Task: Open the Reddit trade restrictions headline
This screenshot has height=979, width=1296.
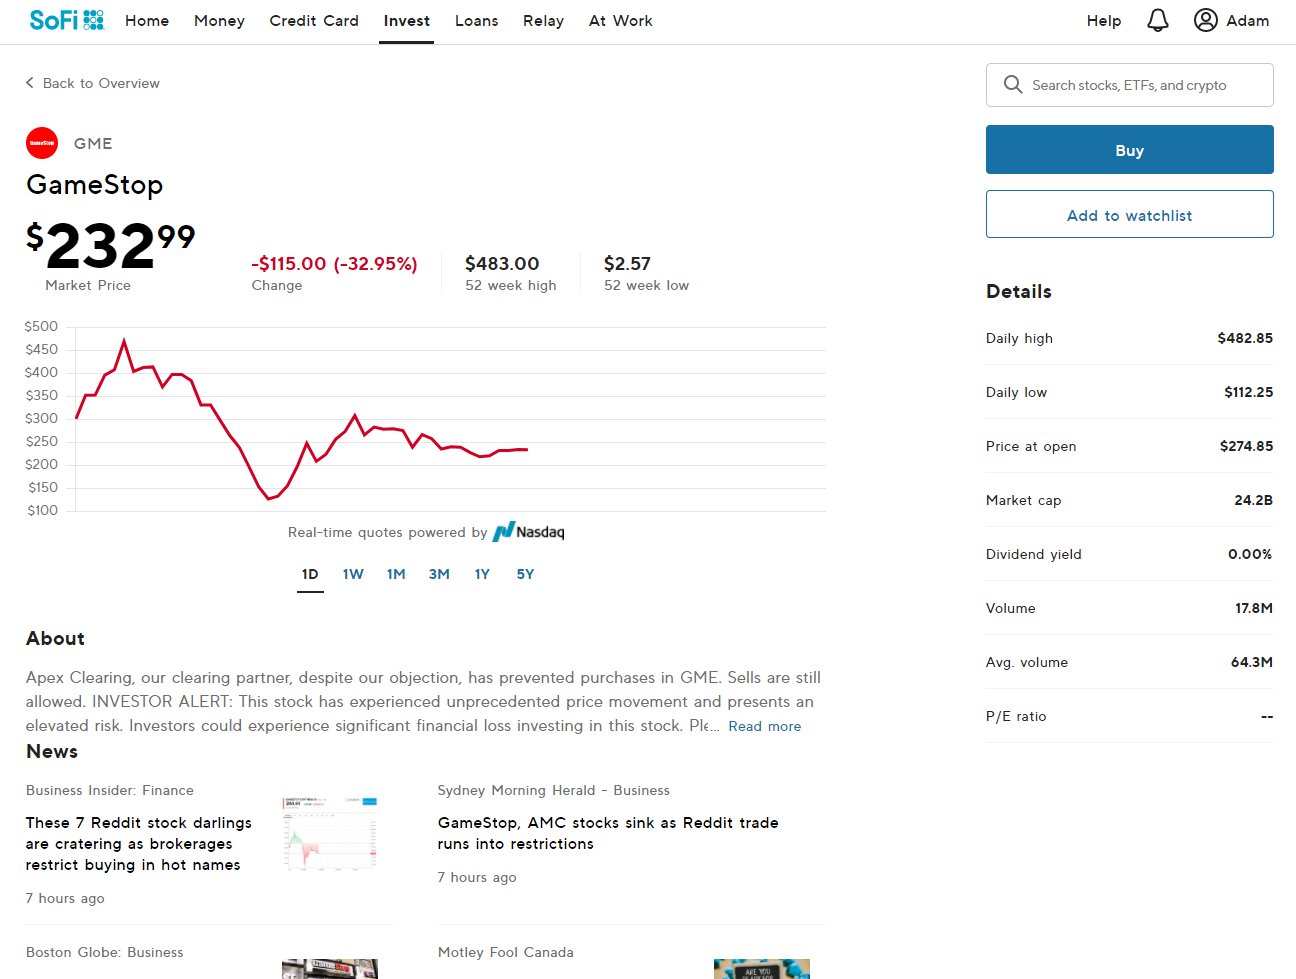Action: tap(607, 833)
